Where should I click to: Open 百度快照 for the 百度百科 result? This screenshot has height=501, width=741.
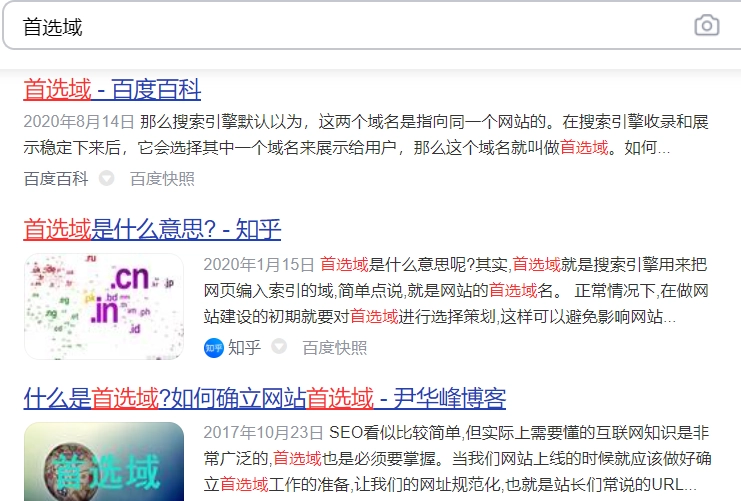pyautogui.click(x=162, y=179)
